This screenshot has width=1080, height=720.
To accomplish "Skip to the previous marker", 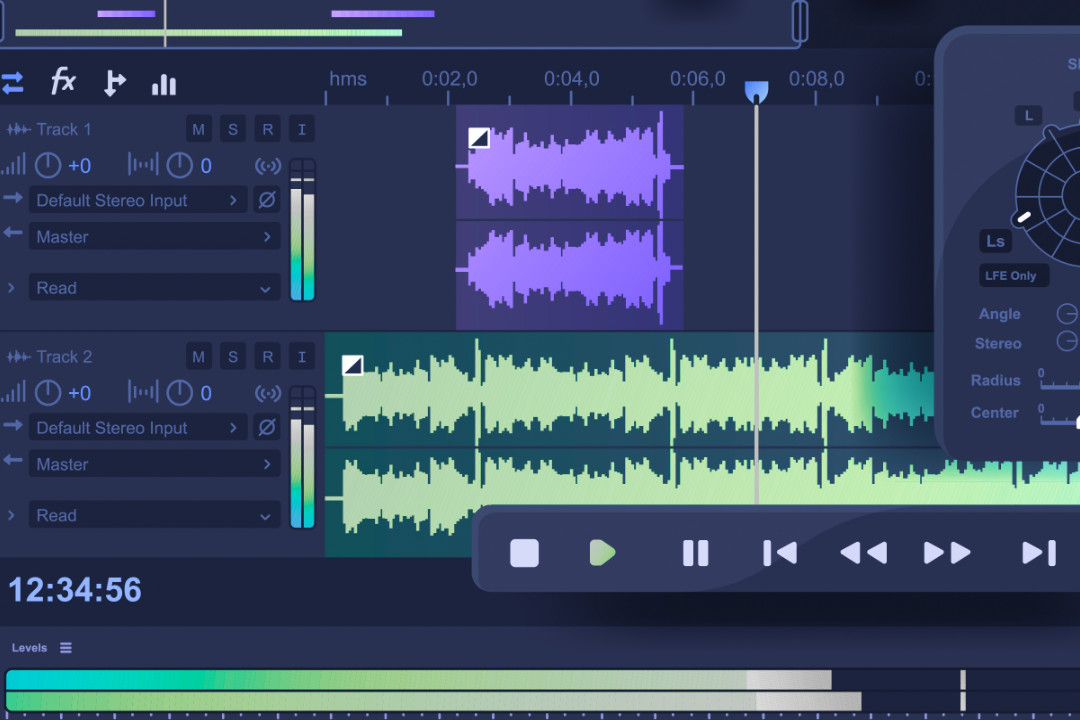I will click(779, 553).
